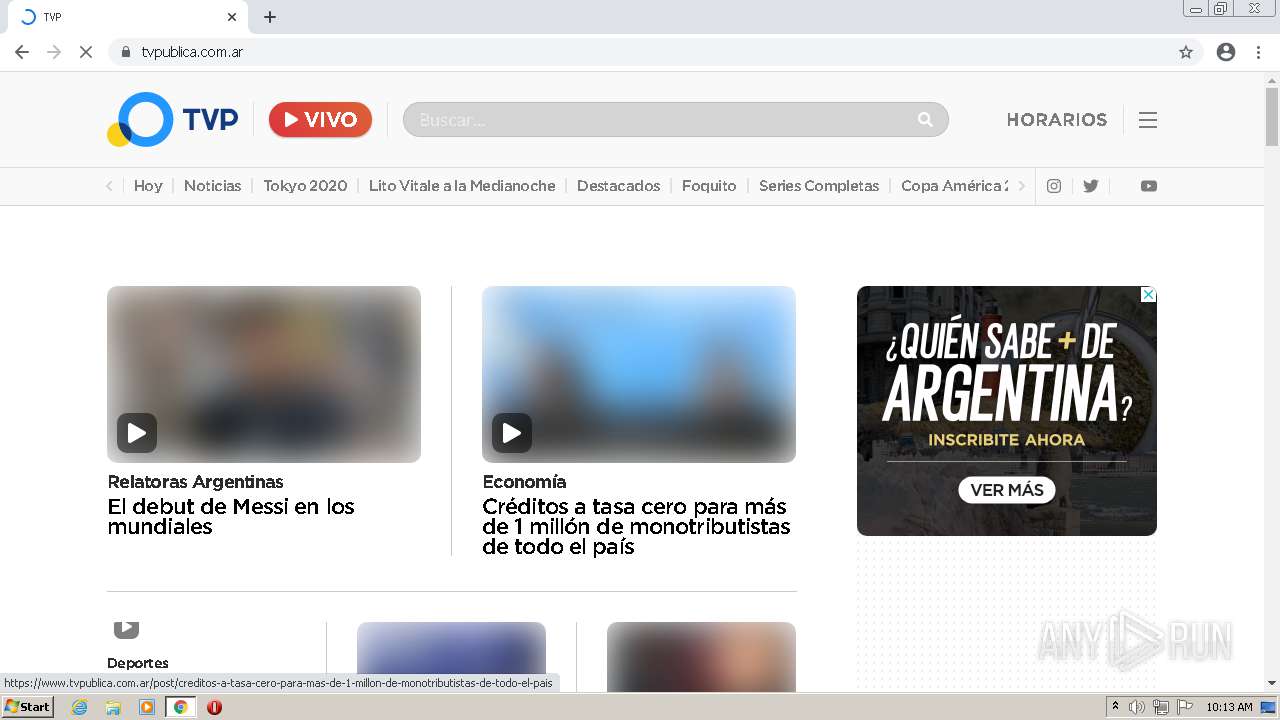Open the Windows Start menu

coord(28,707)
